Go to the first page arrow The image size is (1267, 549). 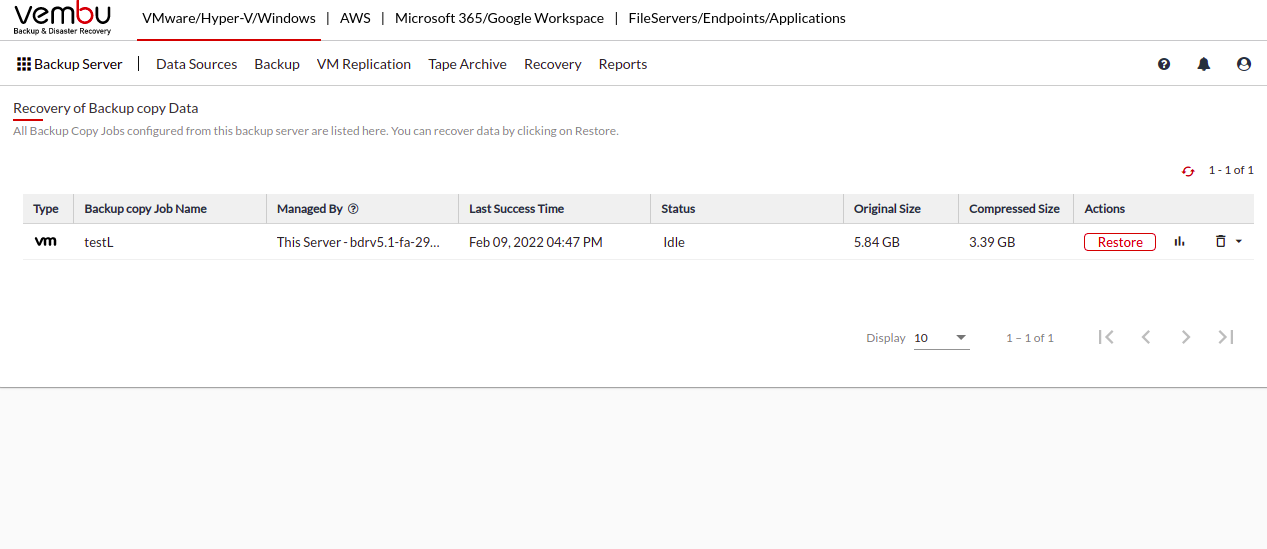coord(1106,337)
